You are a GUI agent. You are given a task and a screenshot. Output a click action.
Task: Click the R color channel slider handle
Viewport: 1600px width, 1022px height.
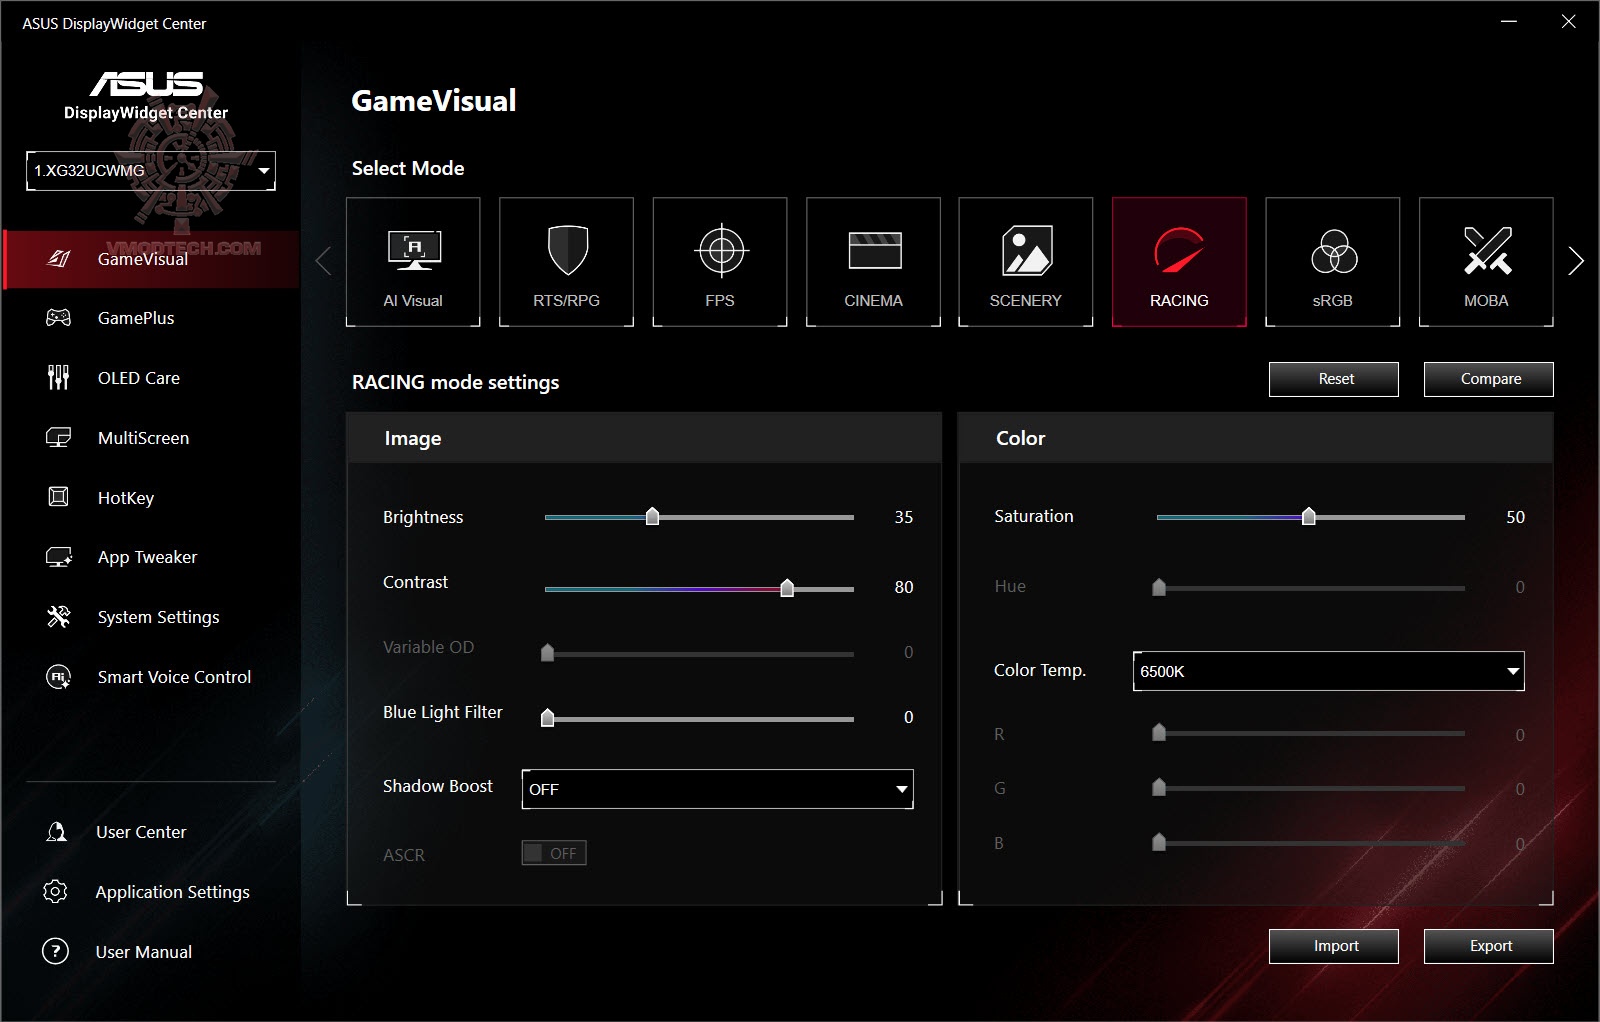pos(1159,733)
